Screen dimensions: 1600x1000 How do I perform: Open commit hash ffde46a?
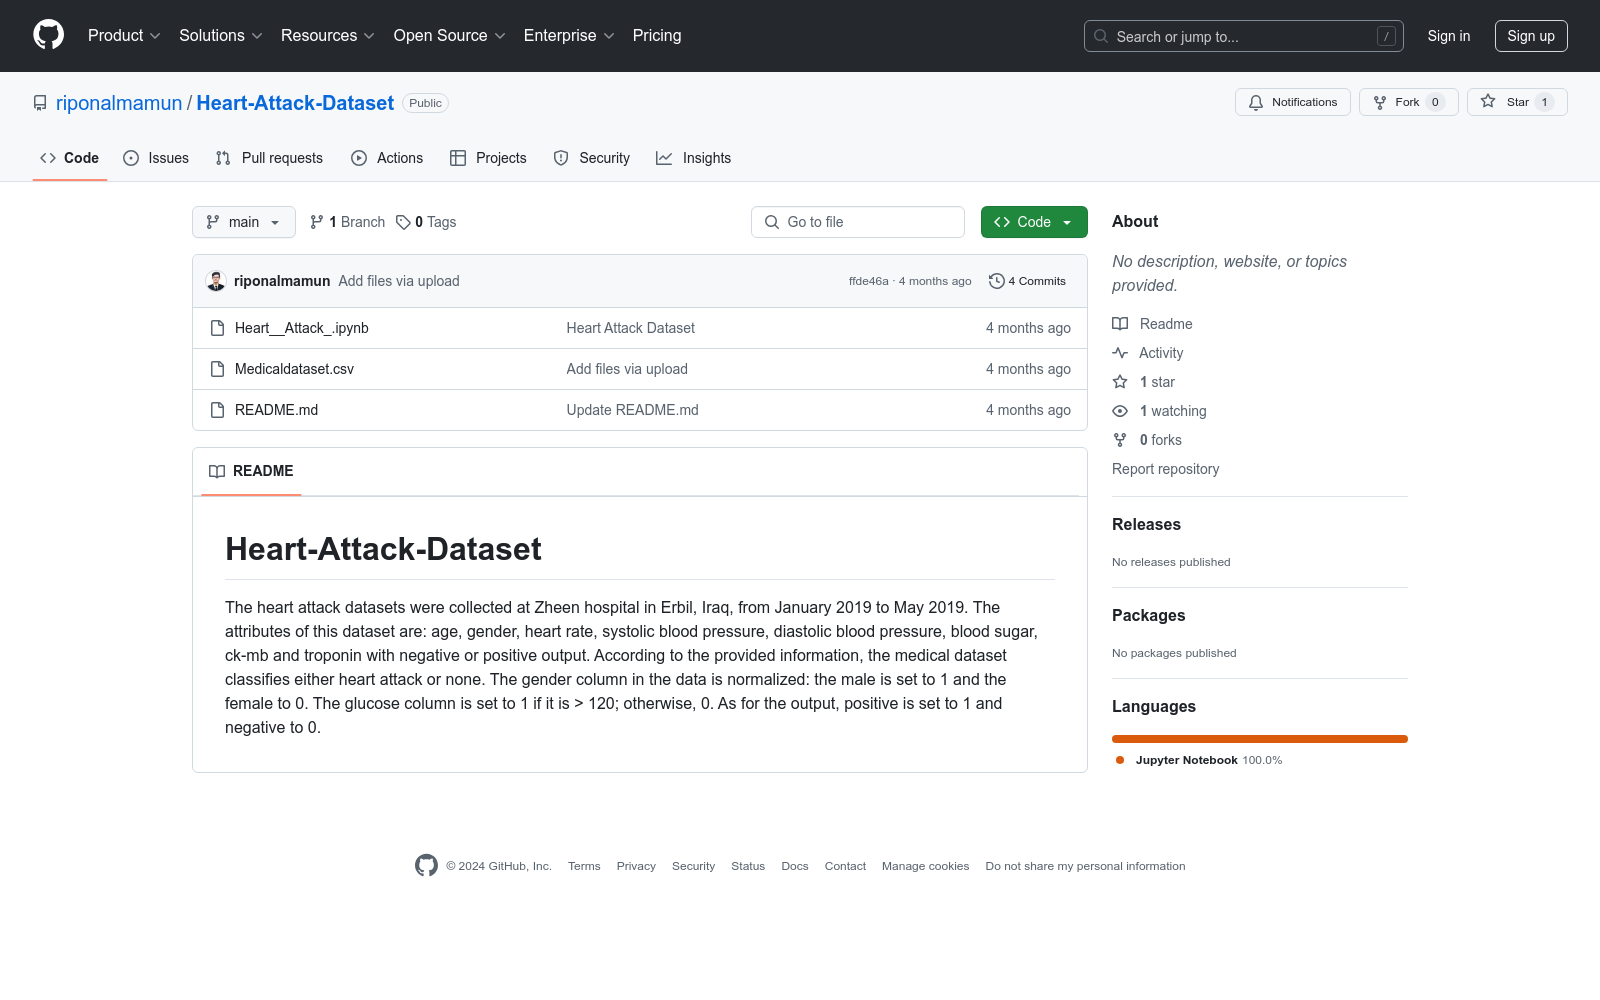click(x=868, y=281)
